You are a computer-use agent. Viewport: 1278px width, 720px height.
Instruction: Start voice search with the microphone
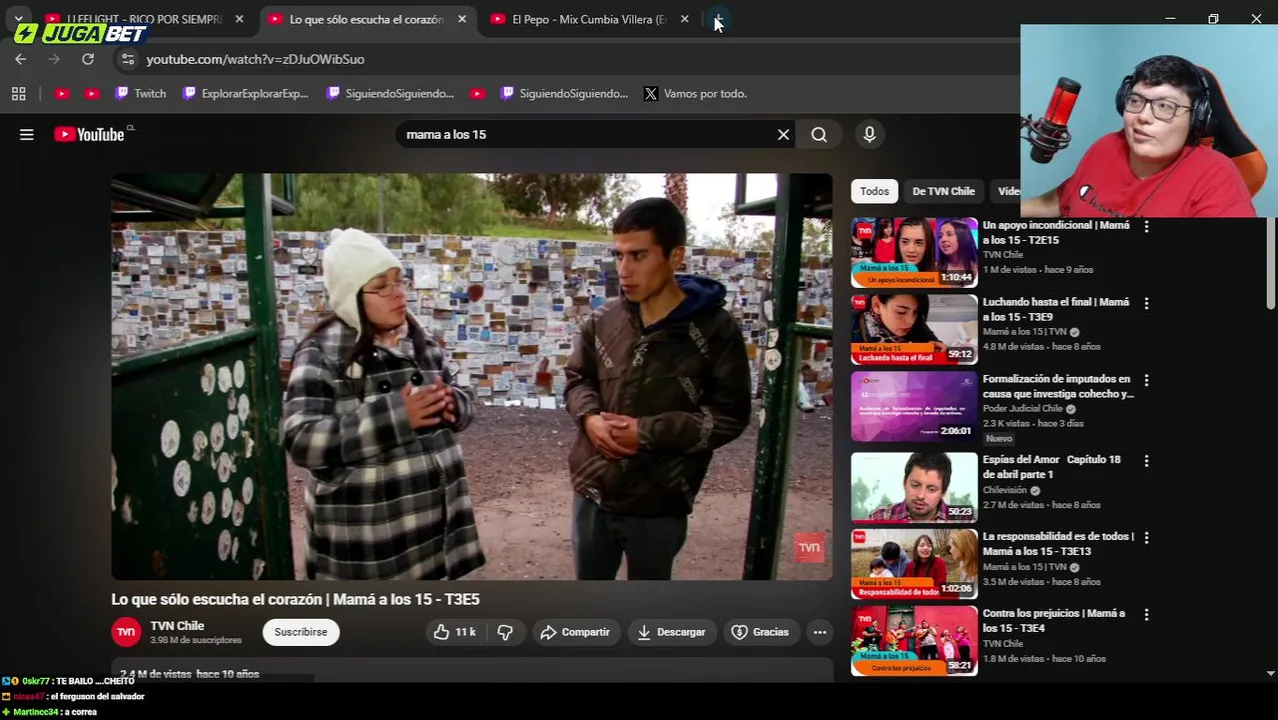869,134
